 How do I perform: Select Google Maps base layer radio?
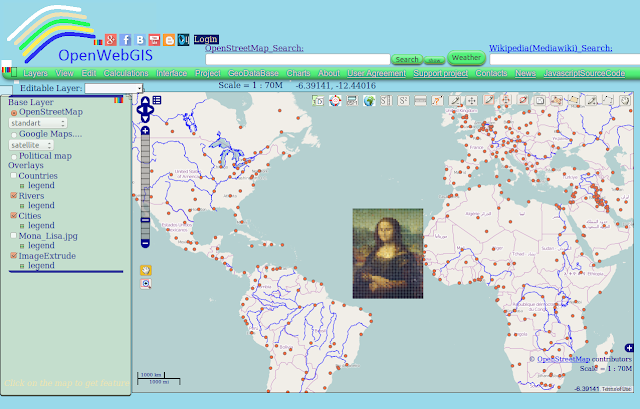(x=14, y=135)
